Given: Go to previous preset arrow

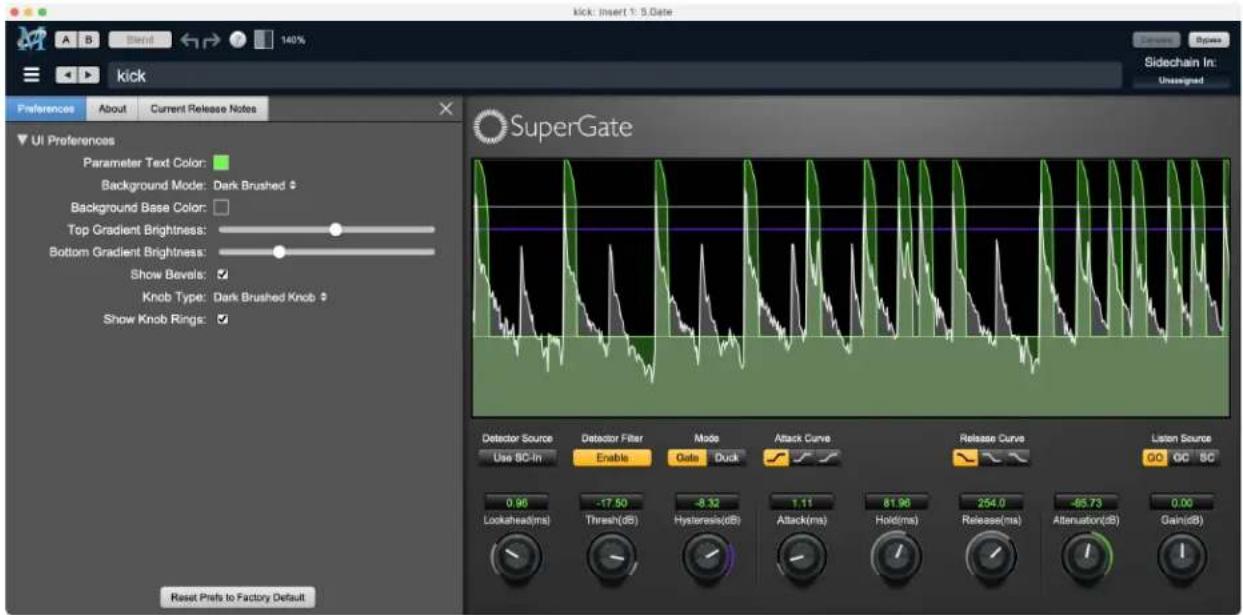Looking at the screenshot, I should 65,75.
